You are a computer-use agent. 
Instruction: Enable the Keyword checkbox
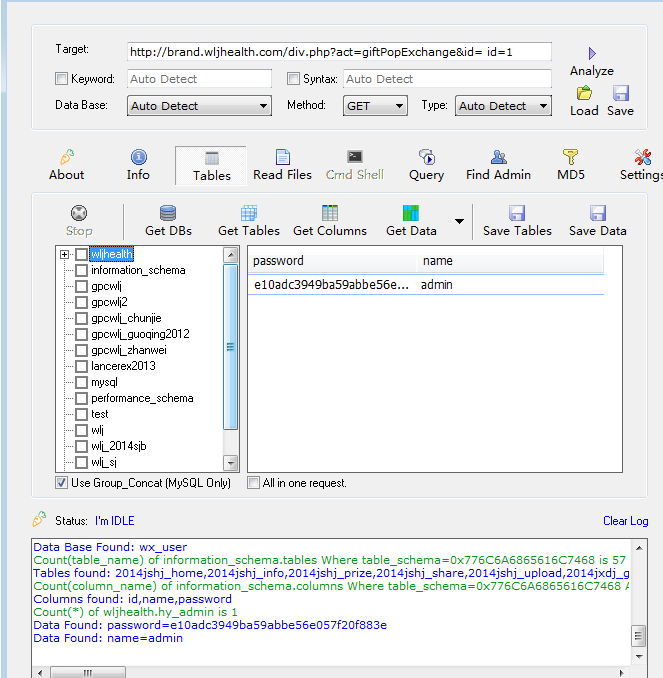click(61, 79)
